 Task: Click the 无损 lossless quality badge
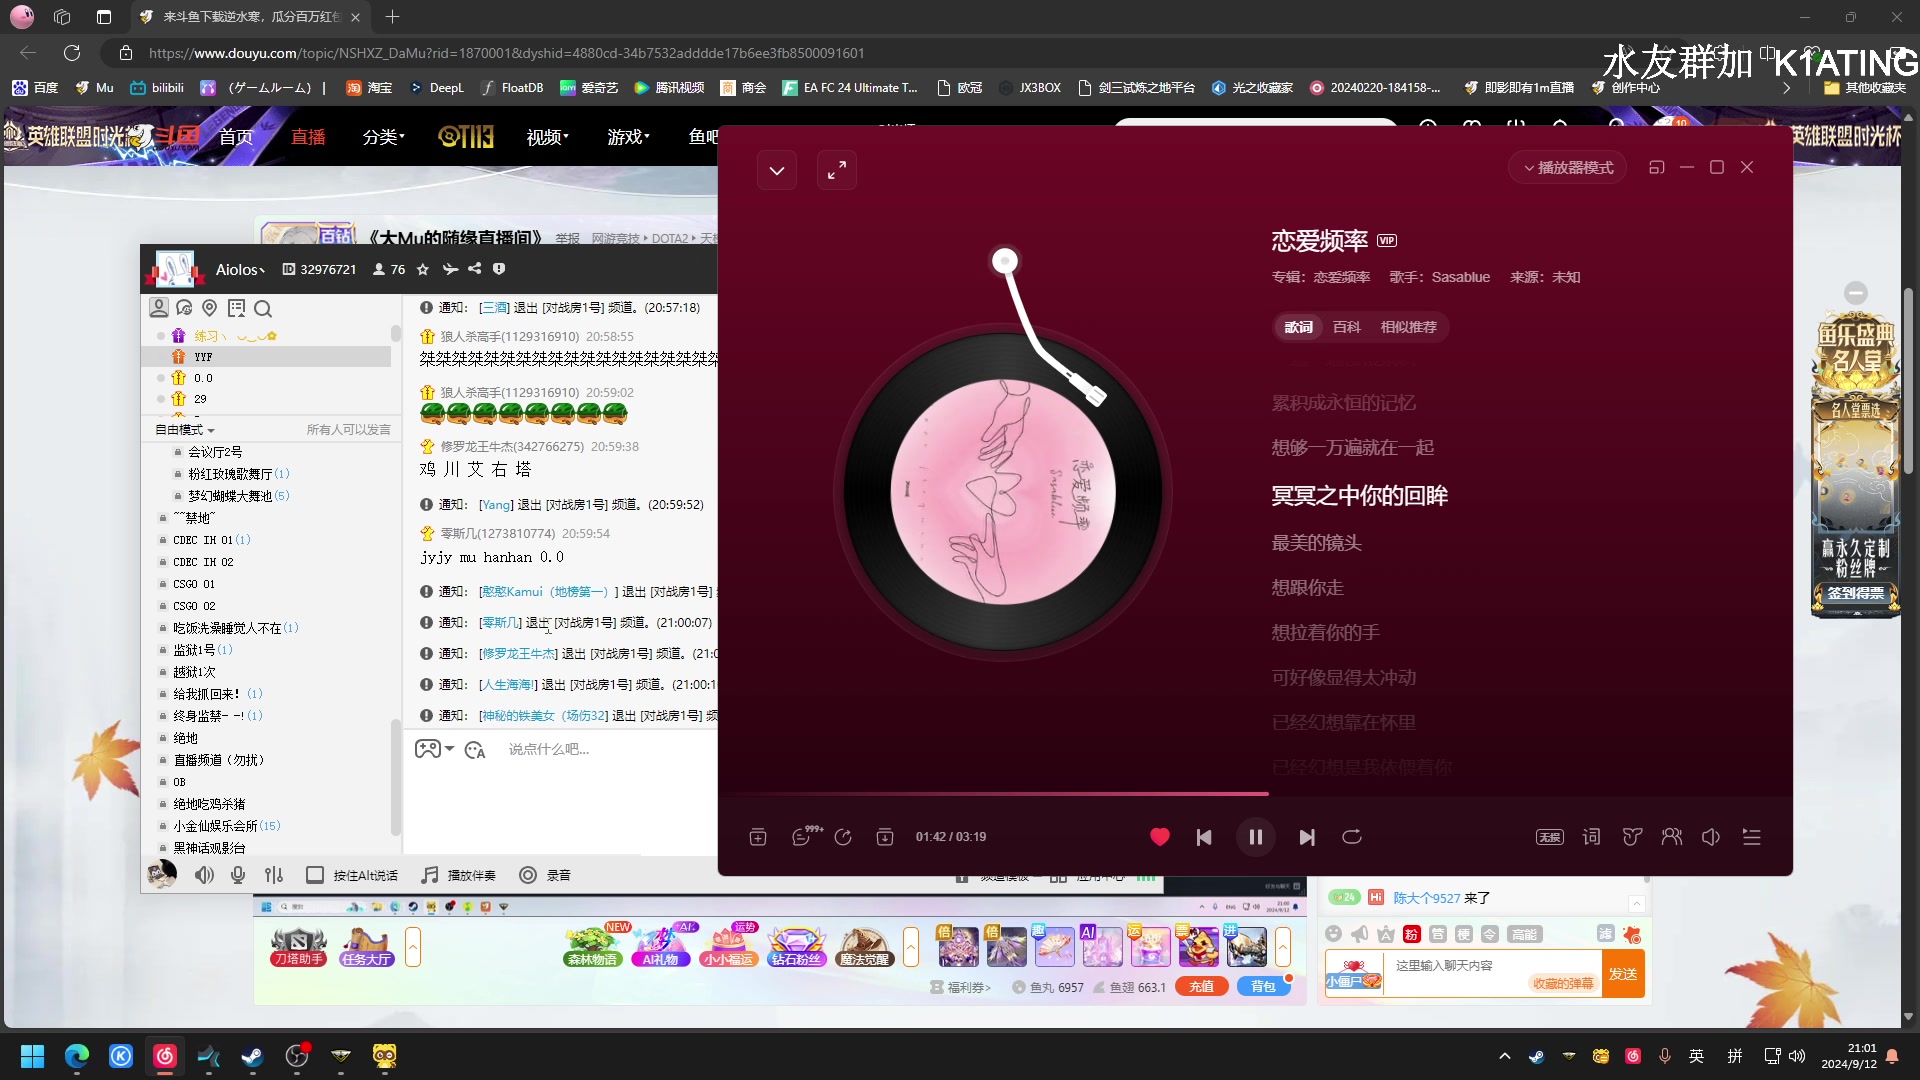1549,837
